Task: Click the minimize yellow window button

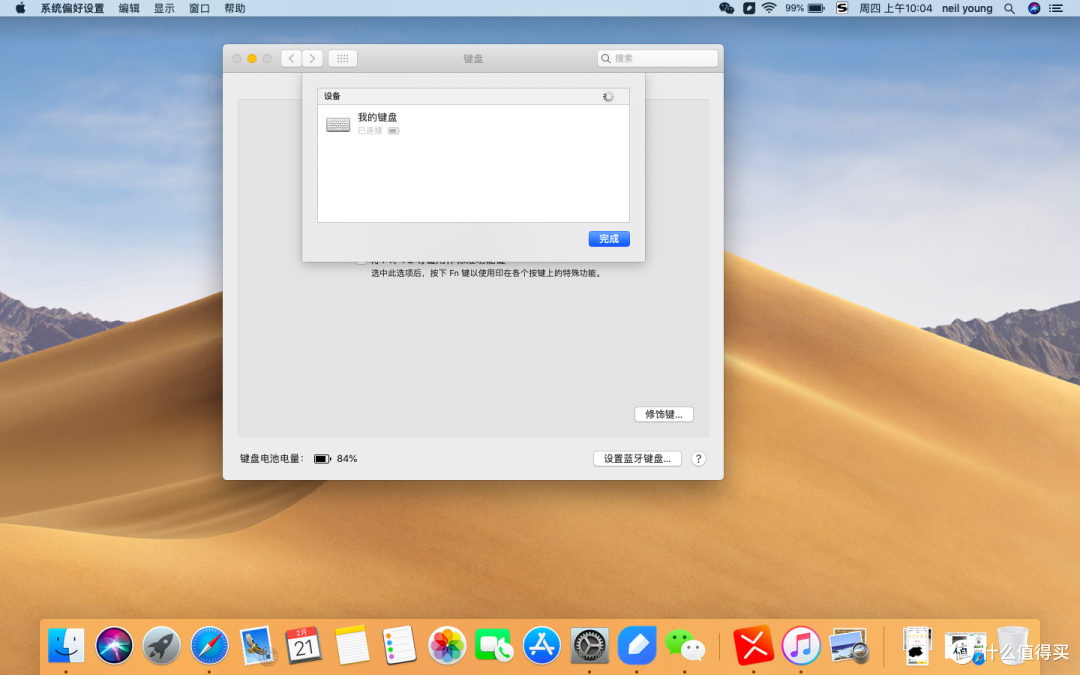Action: point(252,59)
